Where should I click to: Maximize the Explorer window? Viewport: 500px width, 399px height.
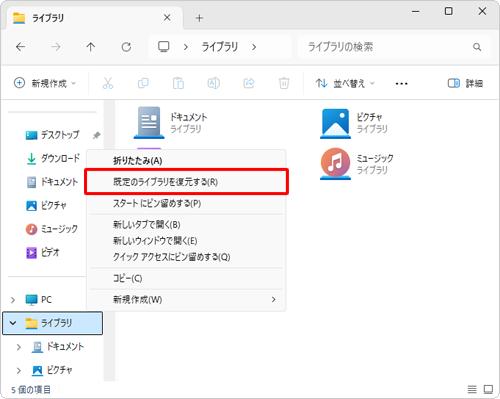coord(449,11)
